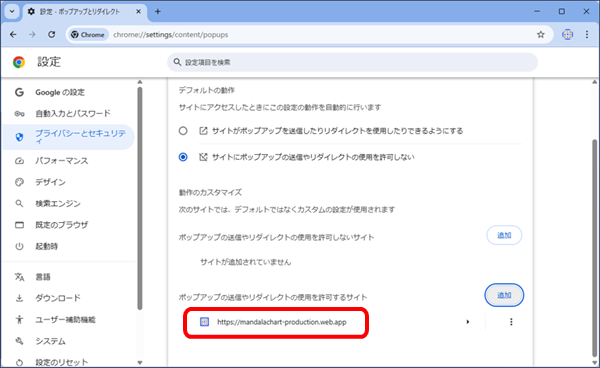600x368 pixels.
Task: Click the address bar URL chrome://settings/content/popups
Action: pyautogui.click(x=171, y=35)
